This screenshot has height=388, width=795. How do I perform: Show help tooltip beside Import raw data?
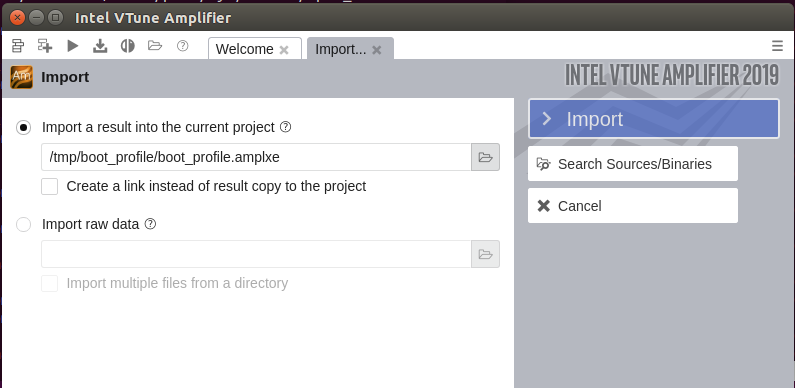pyautogui.click(x=150, y=224)
